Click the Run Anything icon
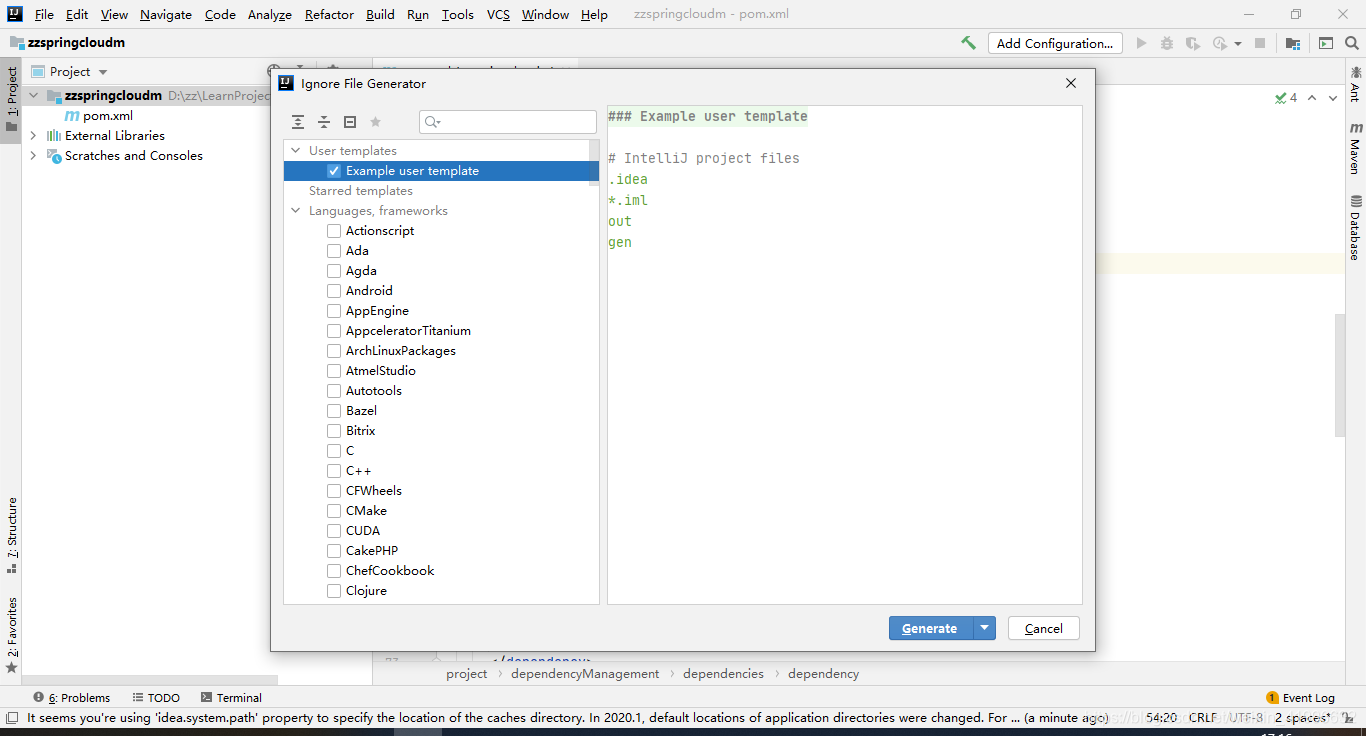Screen dimensions: 1366x736 pos(1326,43)
